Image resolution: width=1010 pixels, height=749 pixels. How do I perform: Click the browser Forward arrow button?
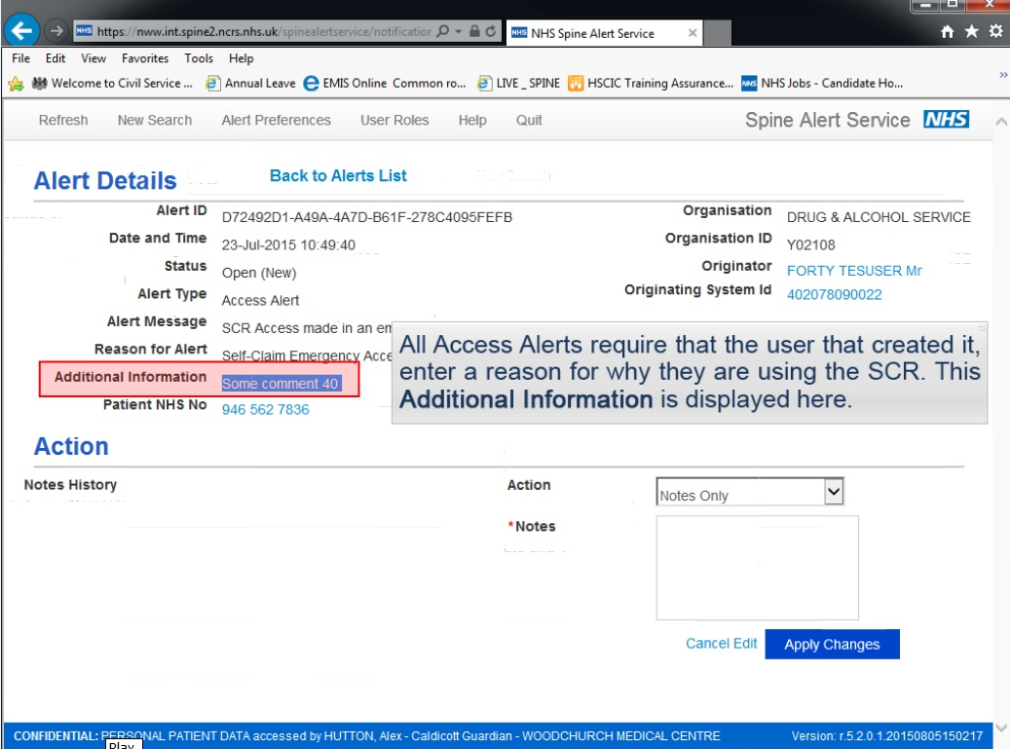click(x=57, y=31)
